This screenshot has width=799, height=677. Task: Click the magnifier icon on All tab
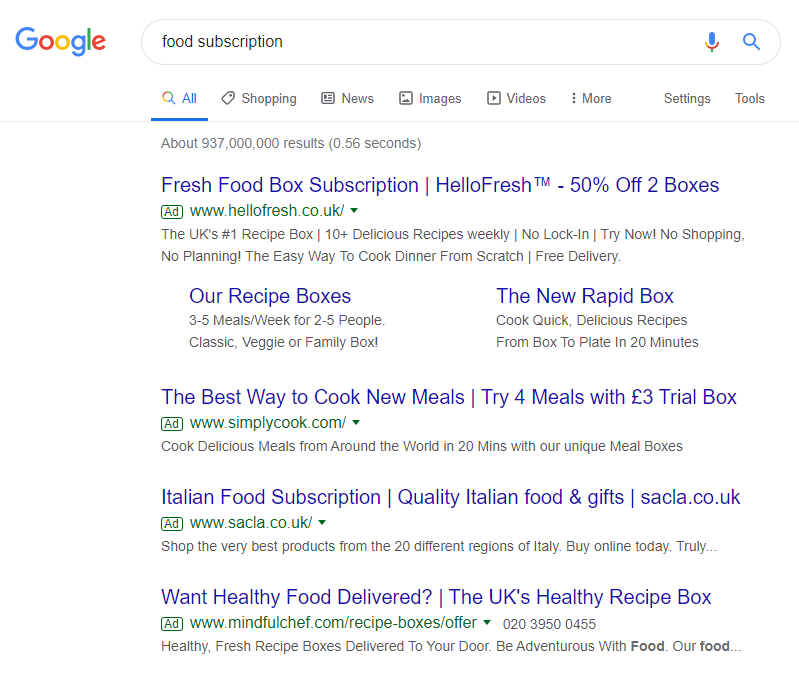(x=168, y=98)
